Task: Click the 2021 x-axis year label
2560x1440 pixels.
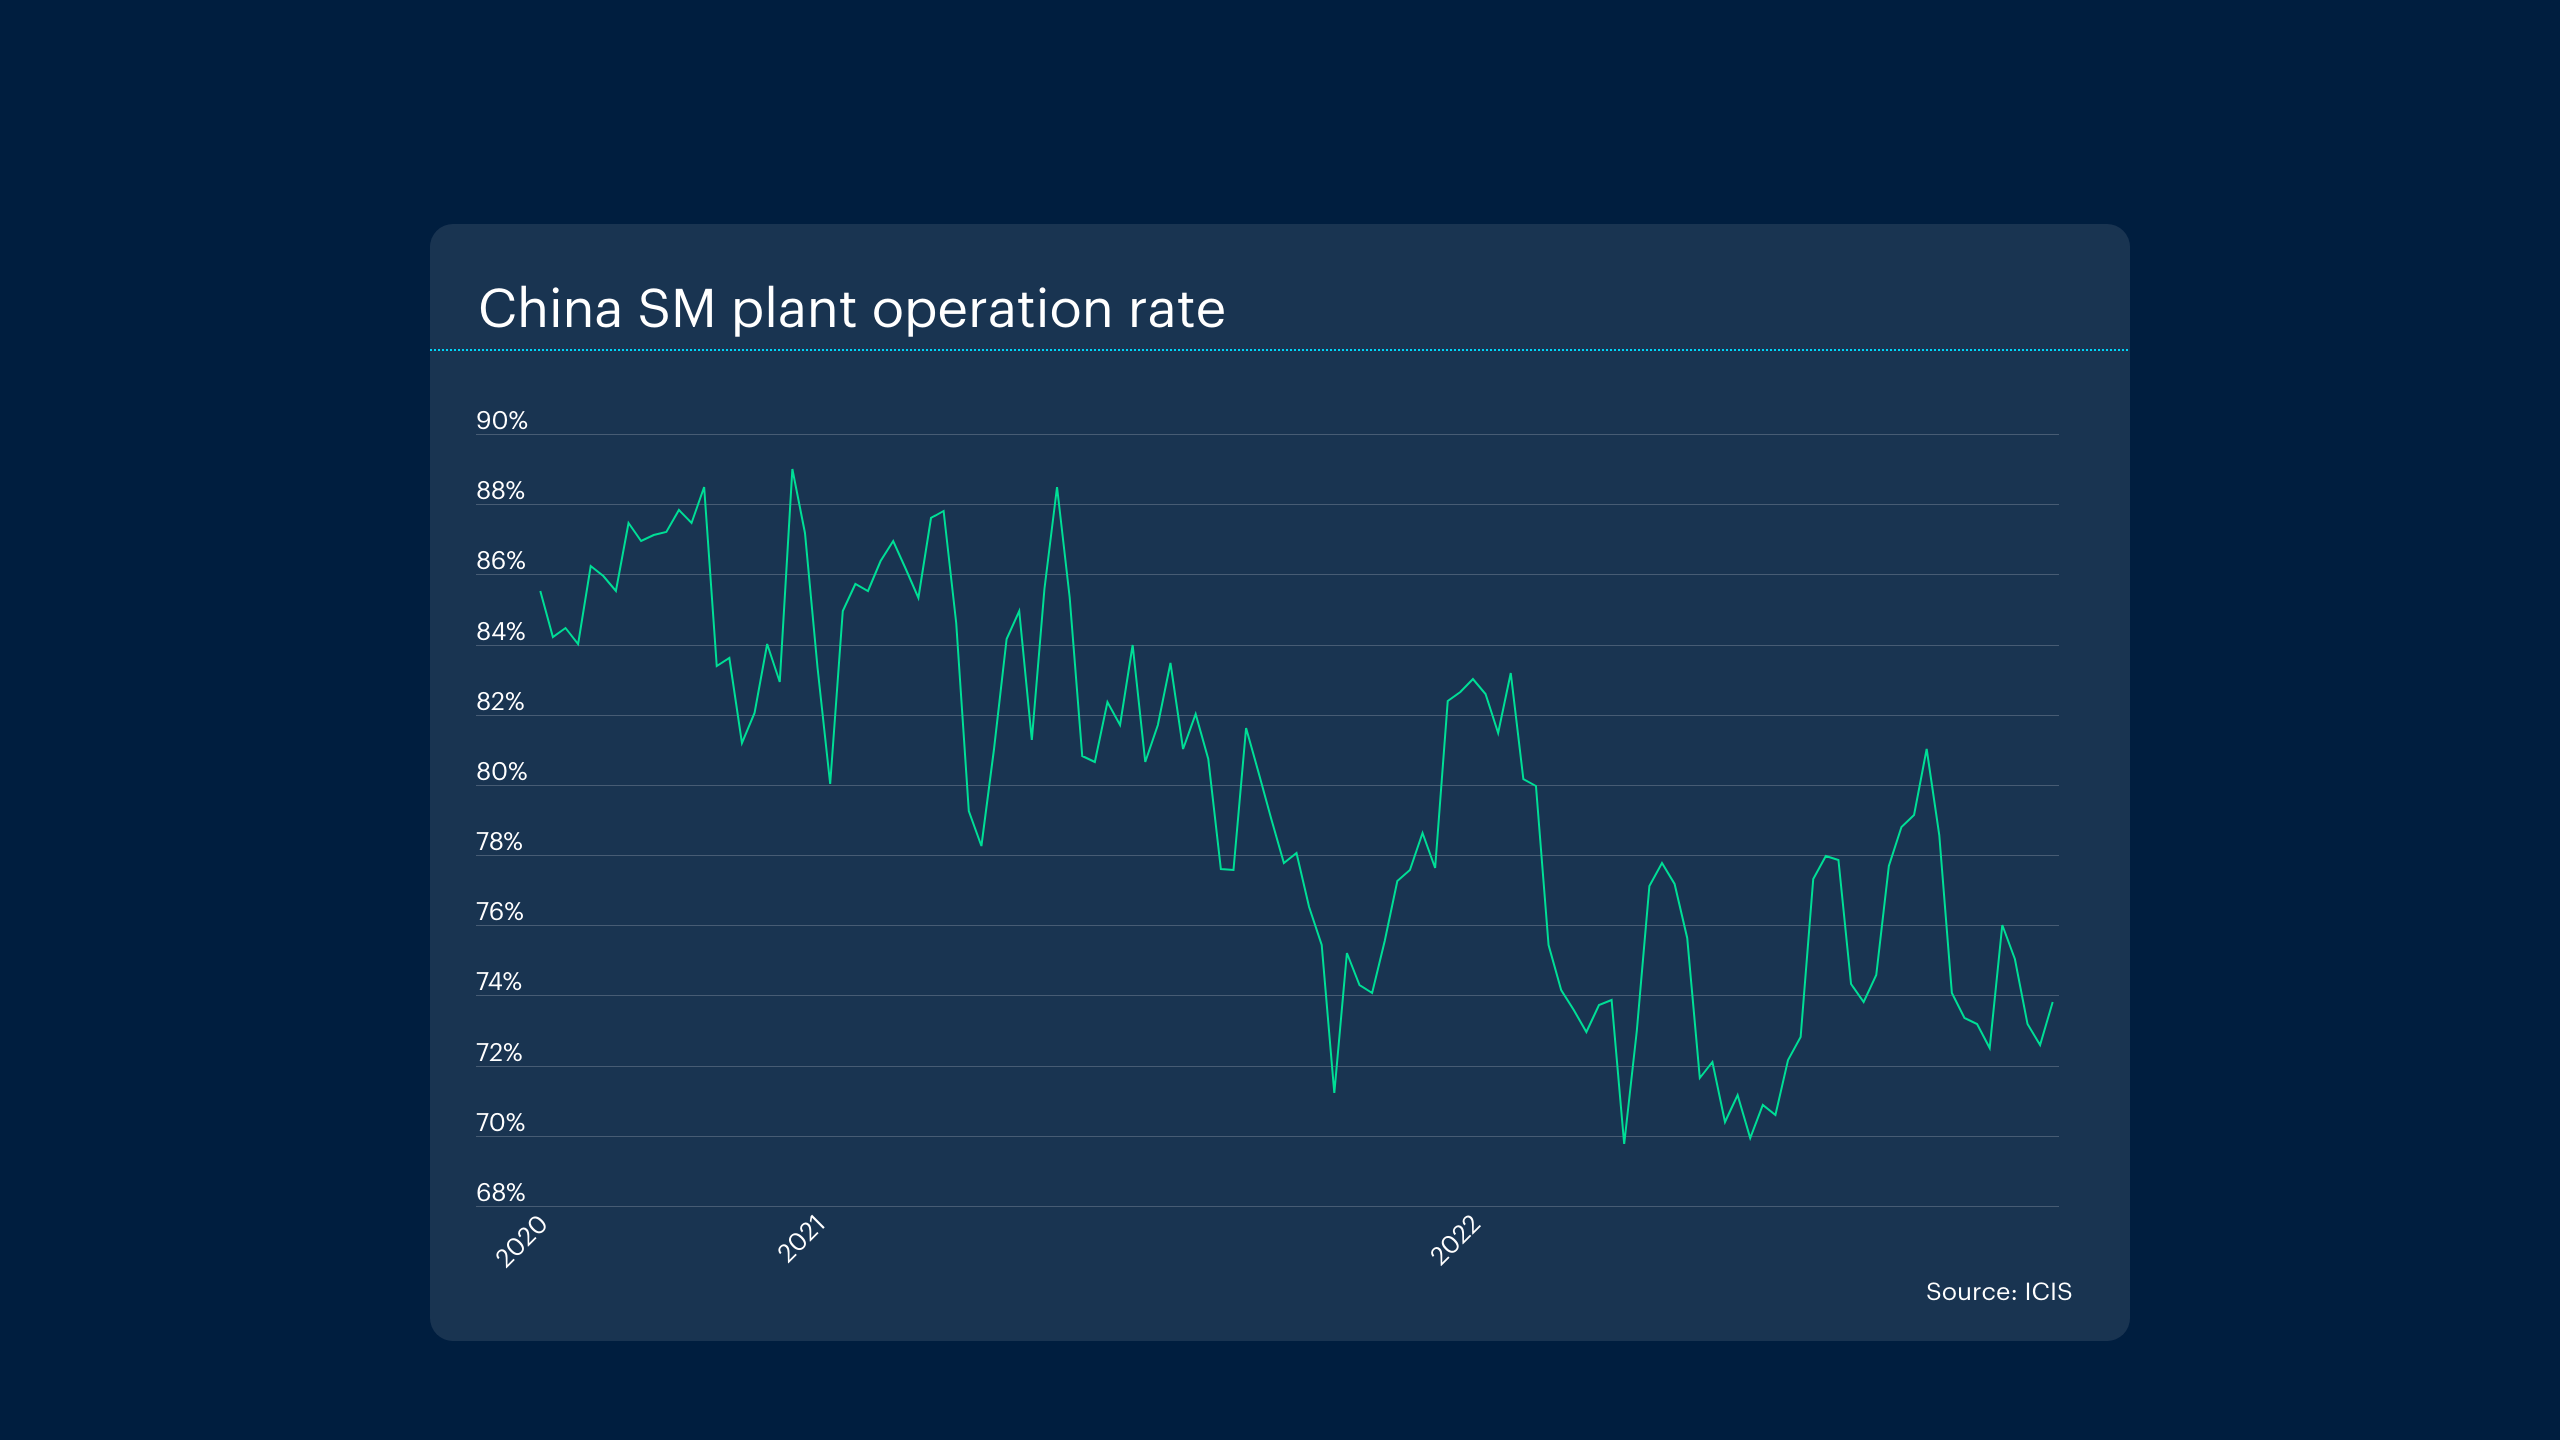Action: click(x=801, y=1239)
